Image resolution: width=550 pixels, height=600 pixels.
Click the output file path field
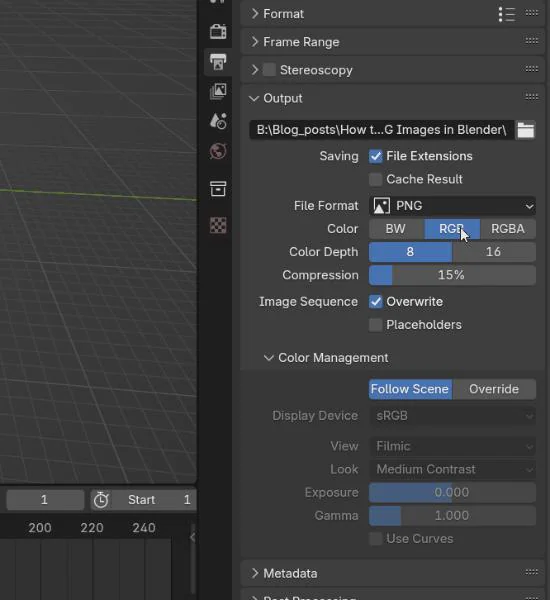[x=382, y=130]
